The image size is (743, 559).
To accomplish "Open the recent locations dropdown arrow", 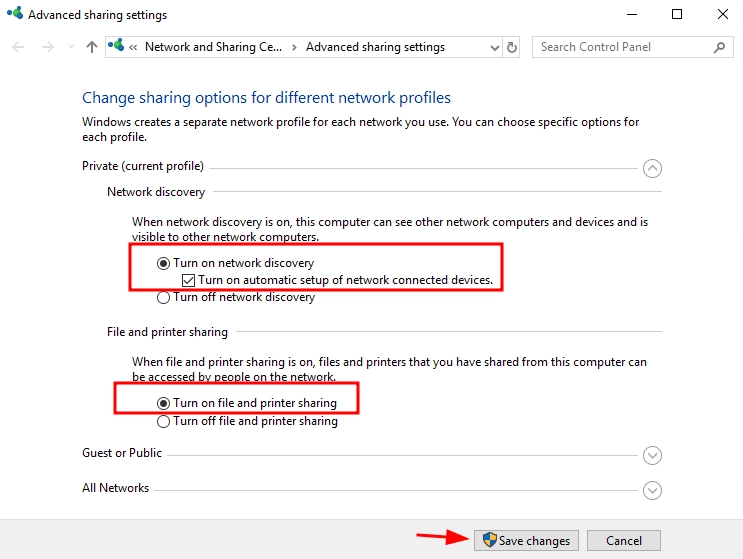I will point(70,47).
